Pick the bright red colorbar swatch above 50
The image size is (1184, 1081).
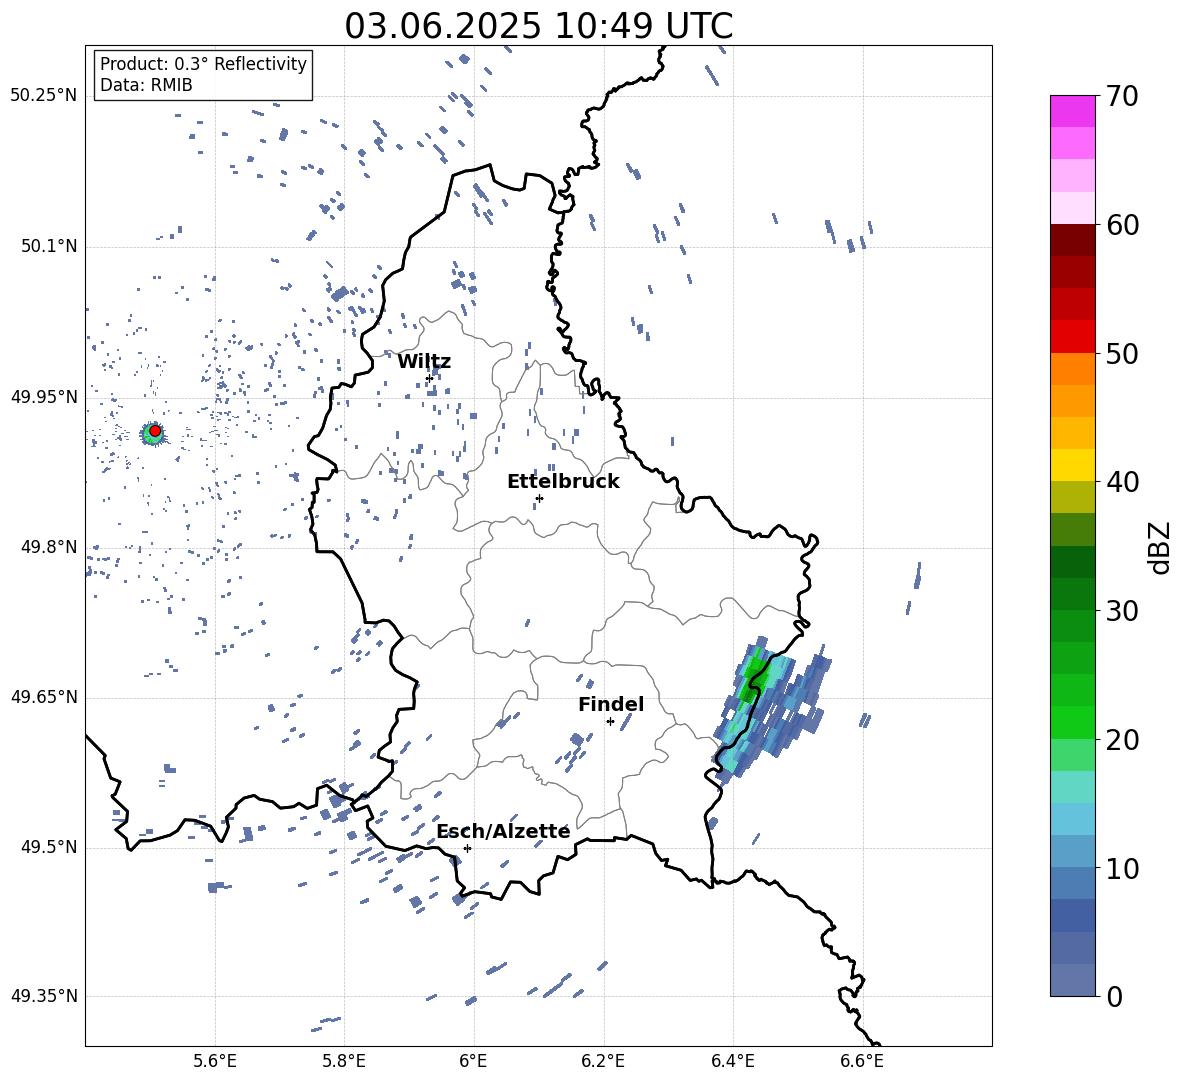click(x=1072, y=337)
